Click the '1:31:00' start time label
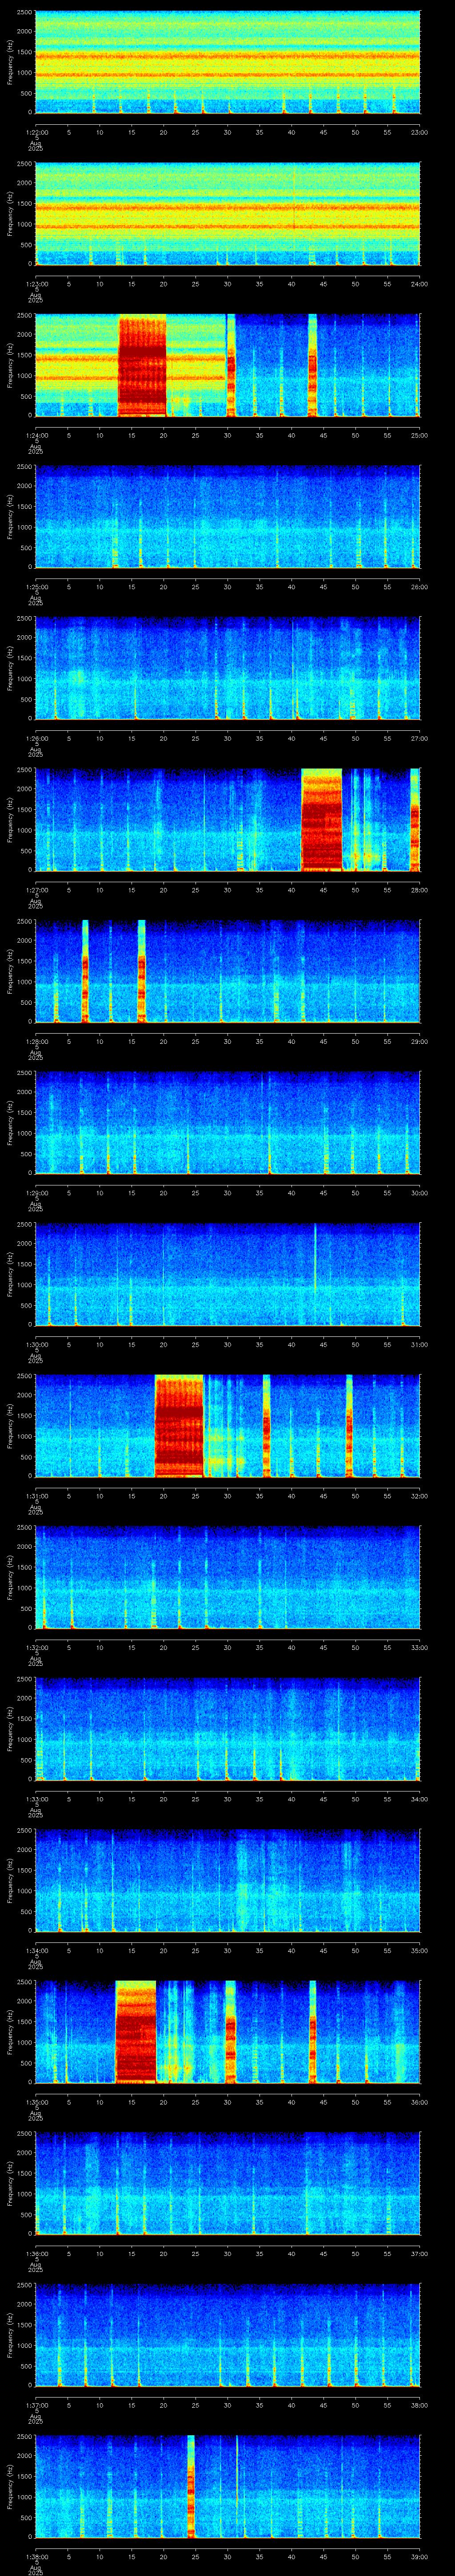Screen dimensions: 455x2576 tap(36, 1496)
